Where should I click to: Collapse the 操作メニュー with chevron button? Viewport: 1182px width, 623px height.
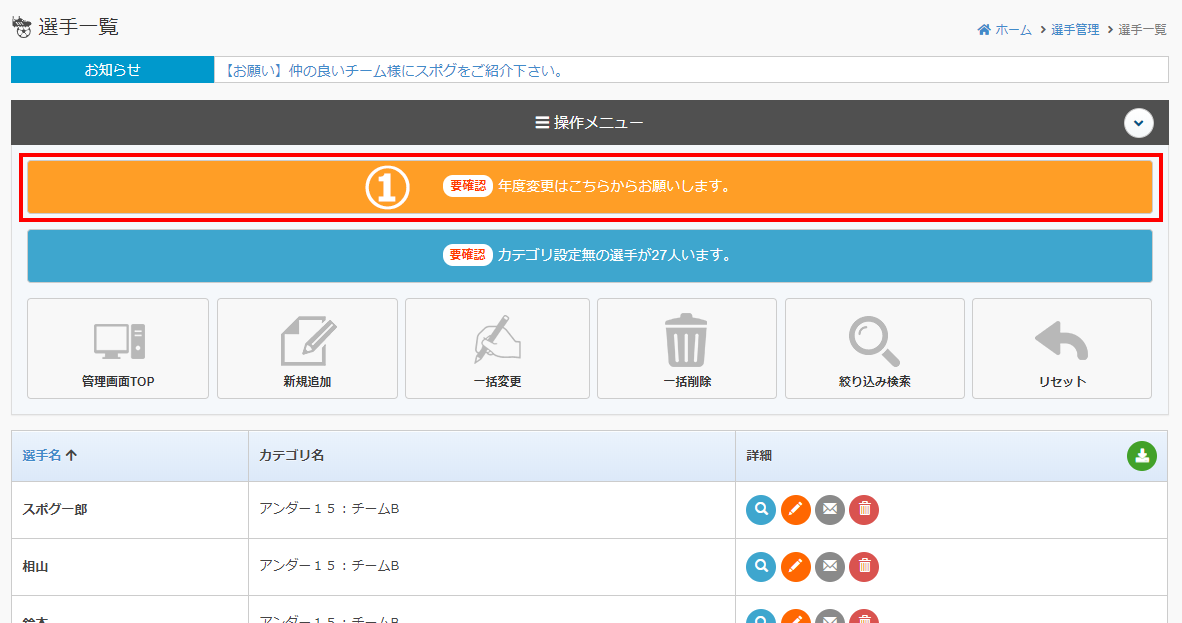pyautogui.click(x=1138, y=123)
